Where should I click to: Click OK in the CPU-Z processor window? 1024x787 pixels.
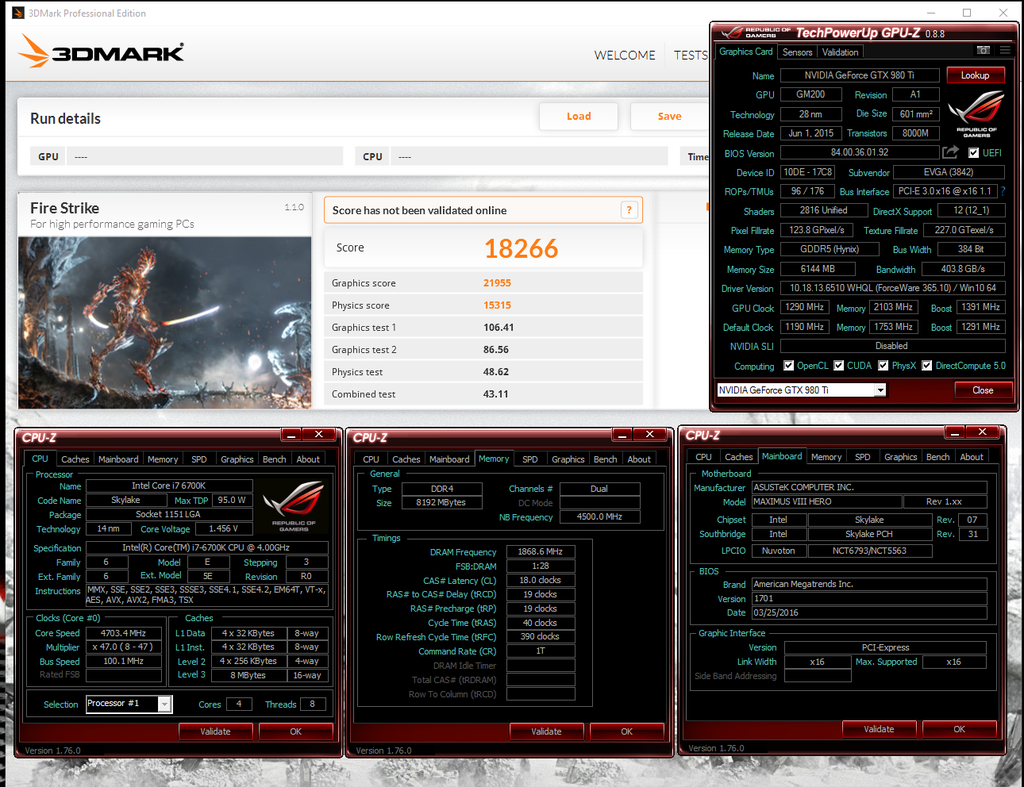coord(296,731)
